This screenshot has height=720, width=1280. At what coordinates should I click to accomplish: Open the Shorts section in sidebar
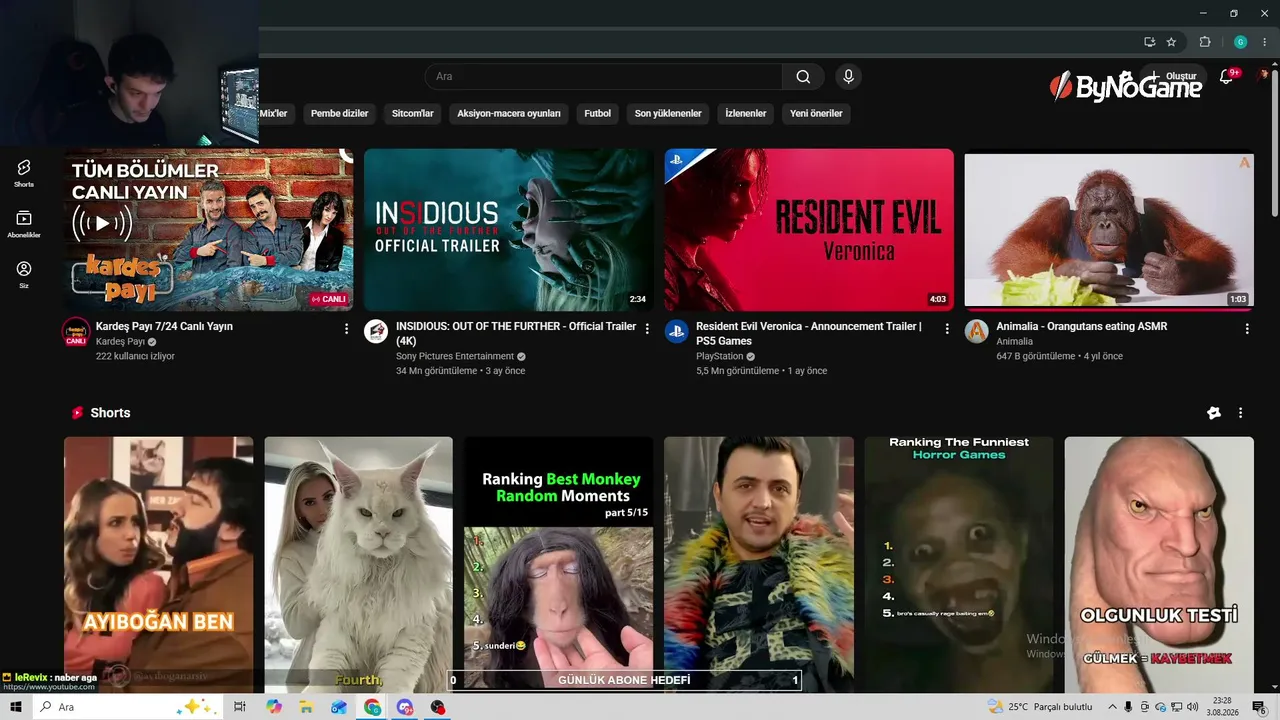[24, 172]
